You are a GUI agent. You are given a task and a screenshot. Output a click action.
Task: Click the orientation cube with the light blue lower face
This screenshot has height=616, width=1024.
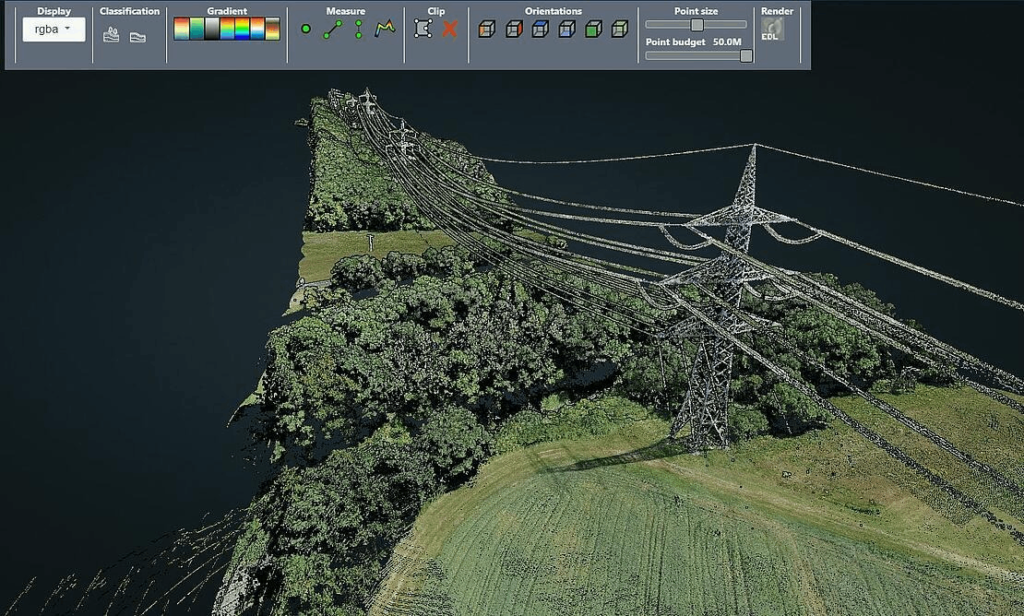(566, 29)
